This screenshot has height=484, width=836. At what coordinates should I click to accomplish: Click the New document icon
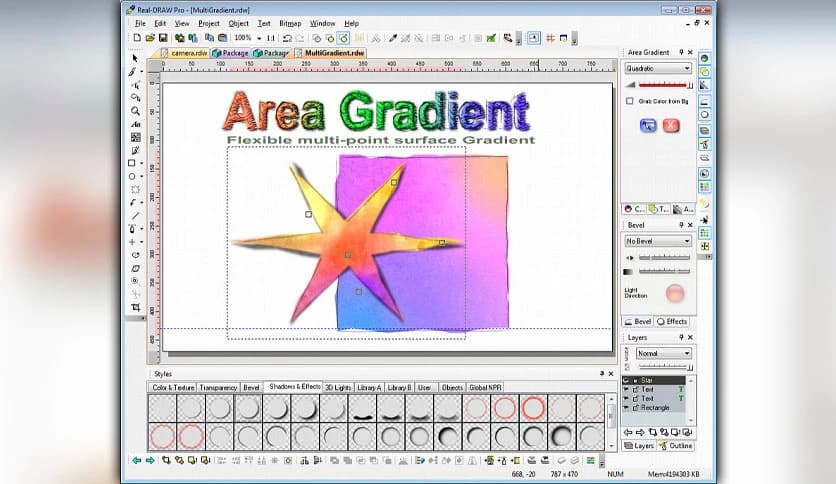pyautogui.click(x=137, y=38)
